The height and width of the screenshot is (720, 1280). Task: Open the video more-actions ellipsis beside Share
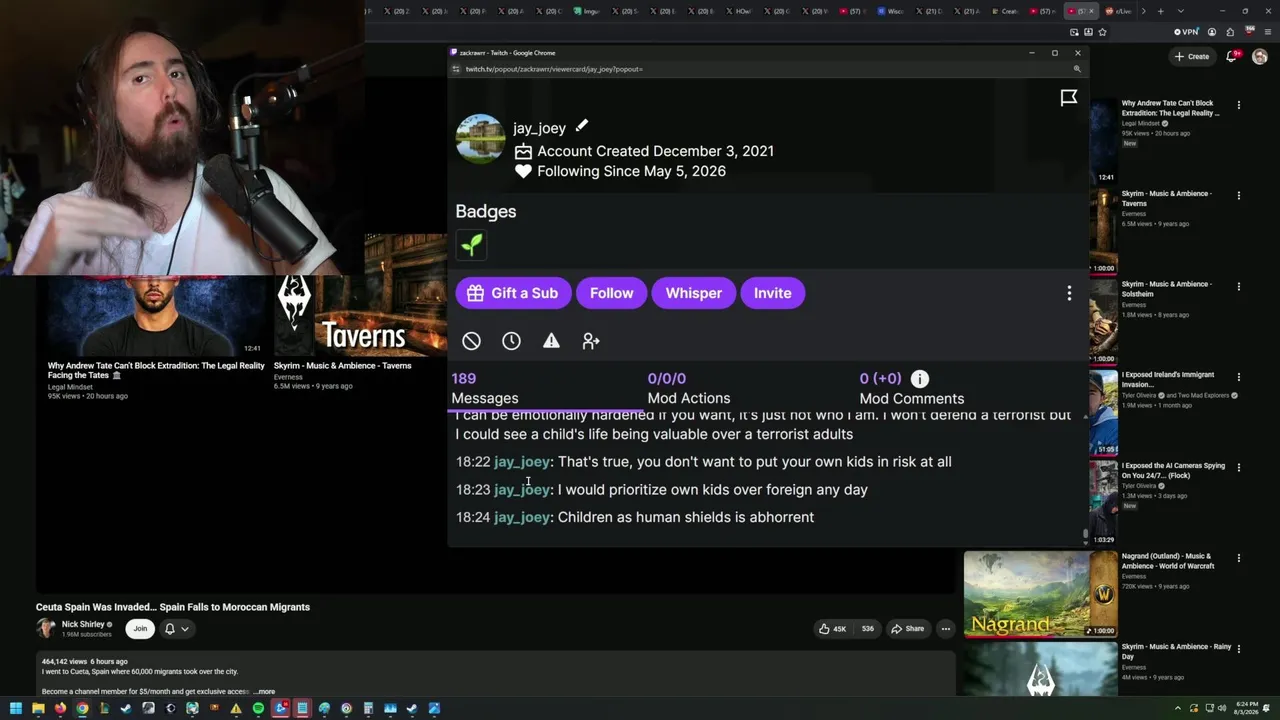(945, 629)
